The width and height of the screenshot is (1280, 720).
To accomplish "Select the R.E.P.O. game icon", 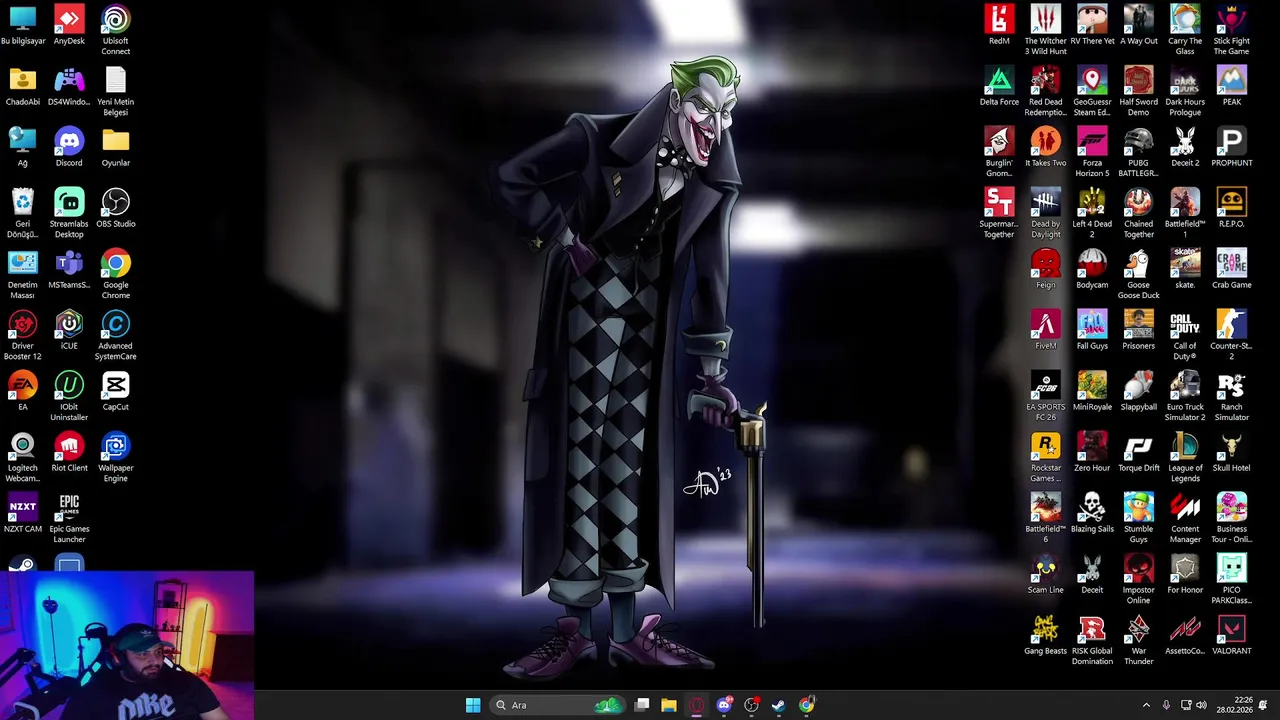I will pos(1231,208).
